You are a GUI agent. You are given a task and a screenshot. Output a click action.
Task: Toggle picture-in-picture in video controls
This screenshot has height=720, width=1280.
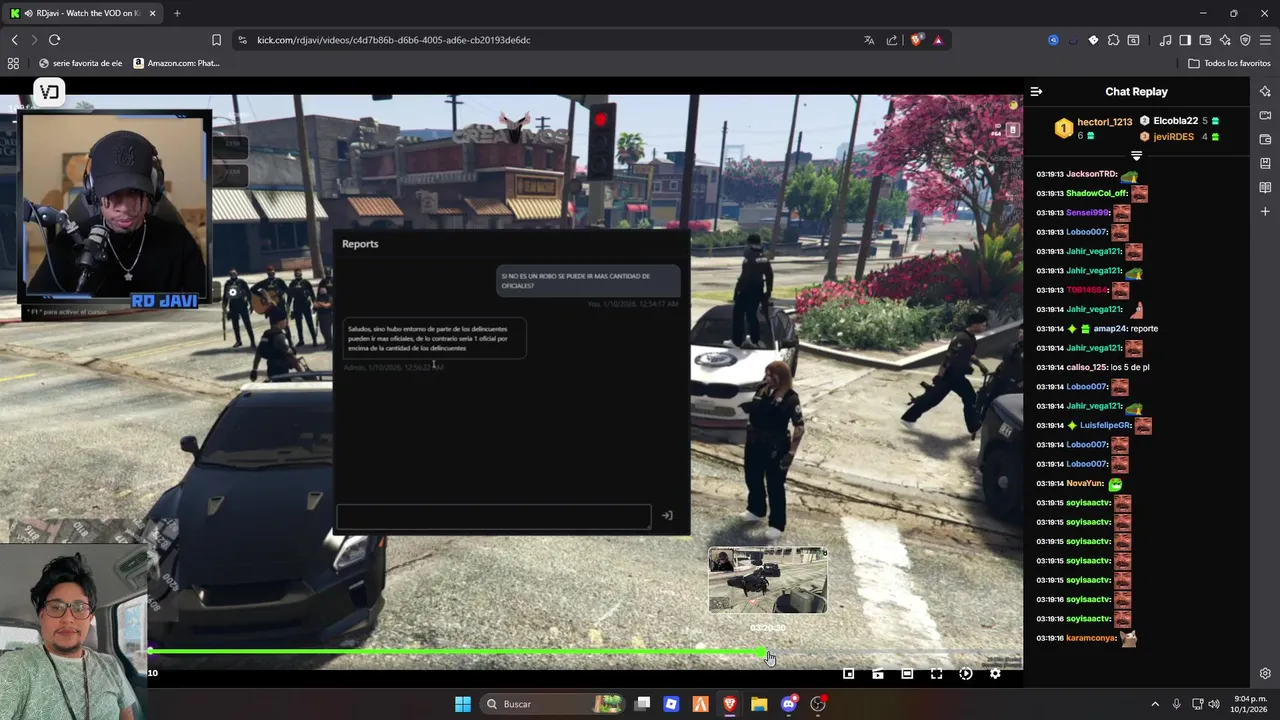click(878, 674)
